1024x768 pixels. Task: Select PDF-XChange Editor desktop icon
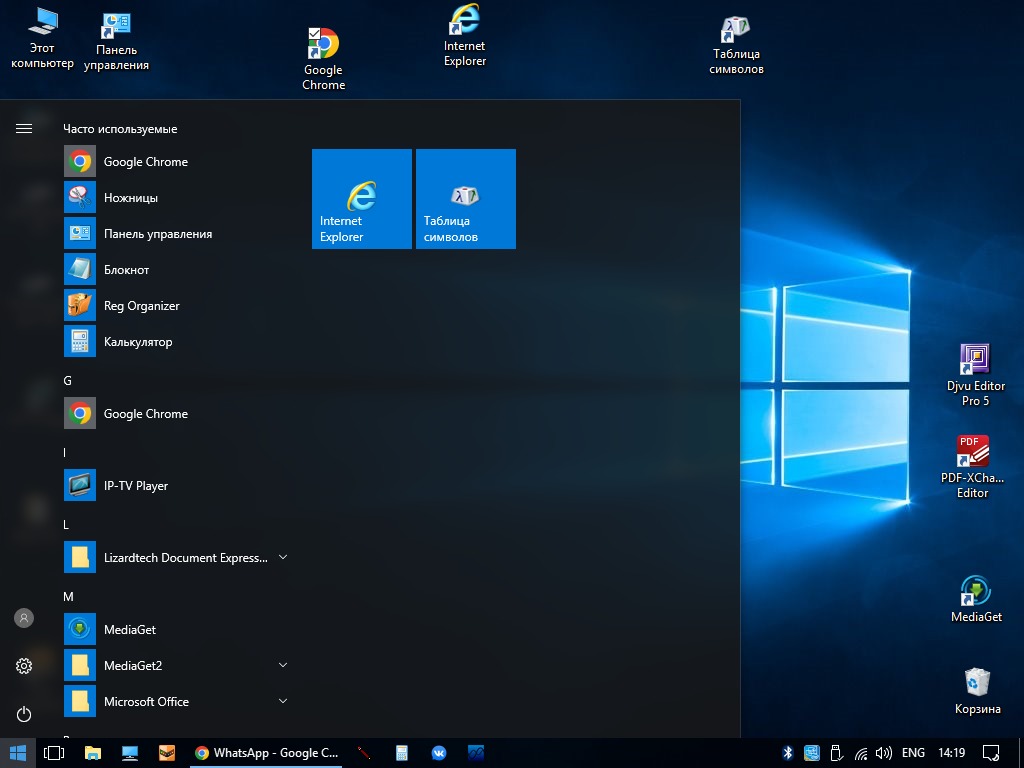click(972, 467)
